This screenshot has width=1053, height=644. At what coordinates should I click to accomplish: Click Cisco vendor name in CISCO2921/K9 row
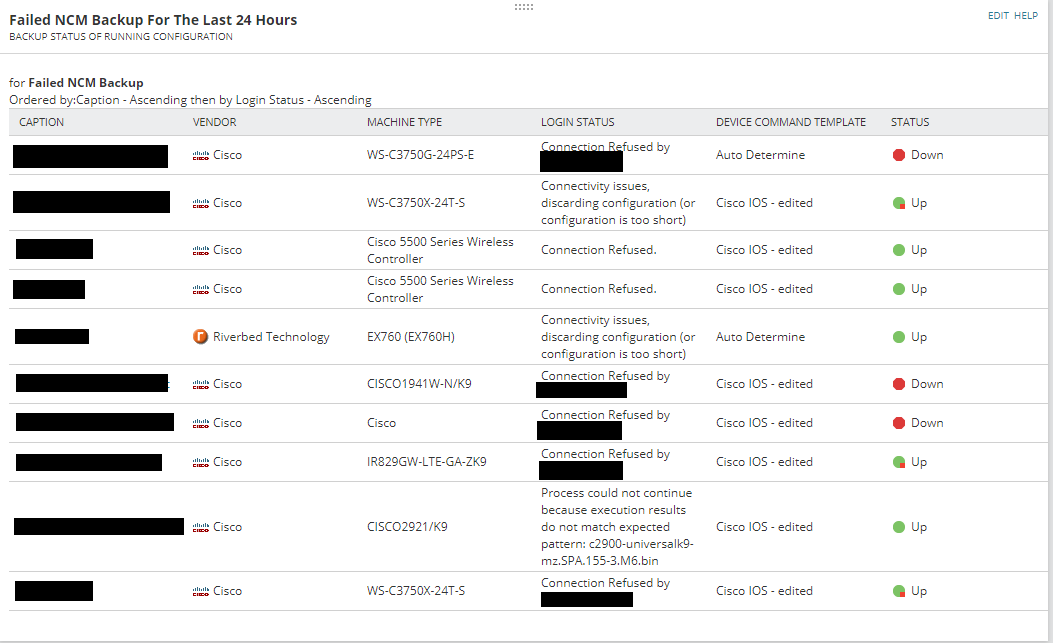click(x=227, y=527)
